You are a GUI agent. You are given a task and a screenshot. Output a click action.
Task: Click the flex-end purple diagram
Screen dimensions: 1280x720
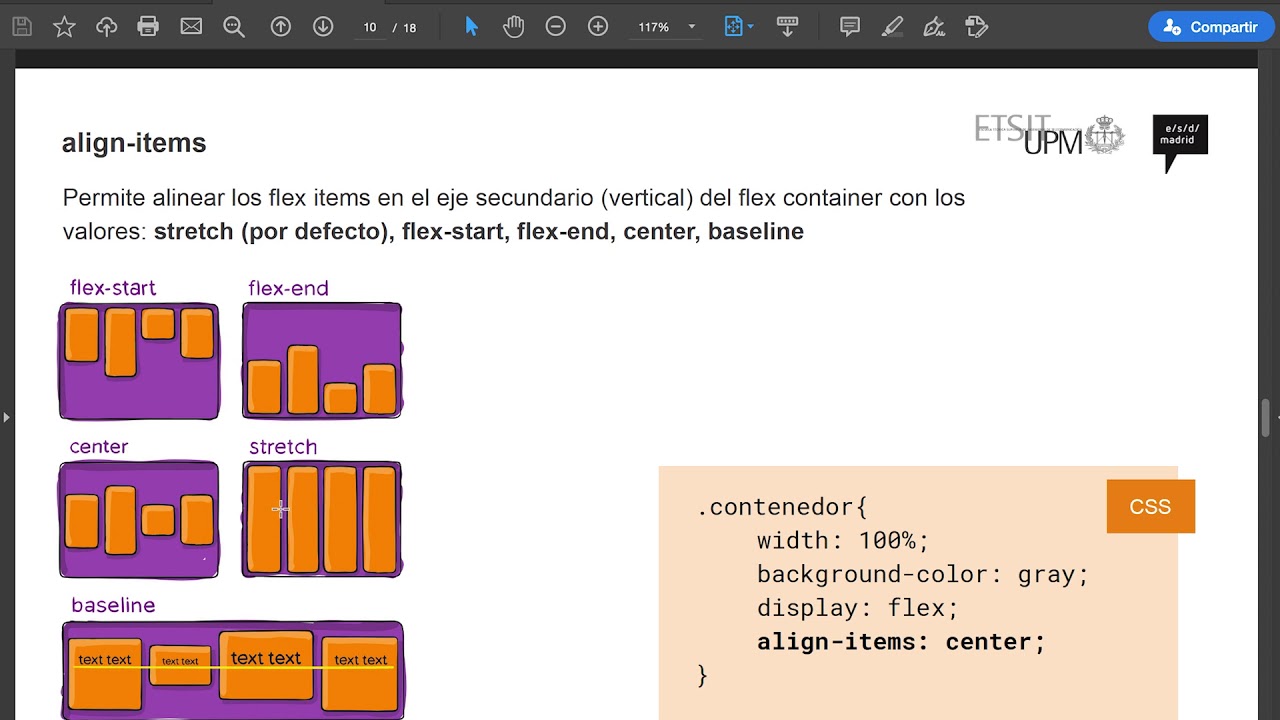click(322, 361)
